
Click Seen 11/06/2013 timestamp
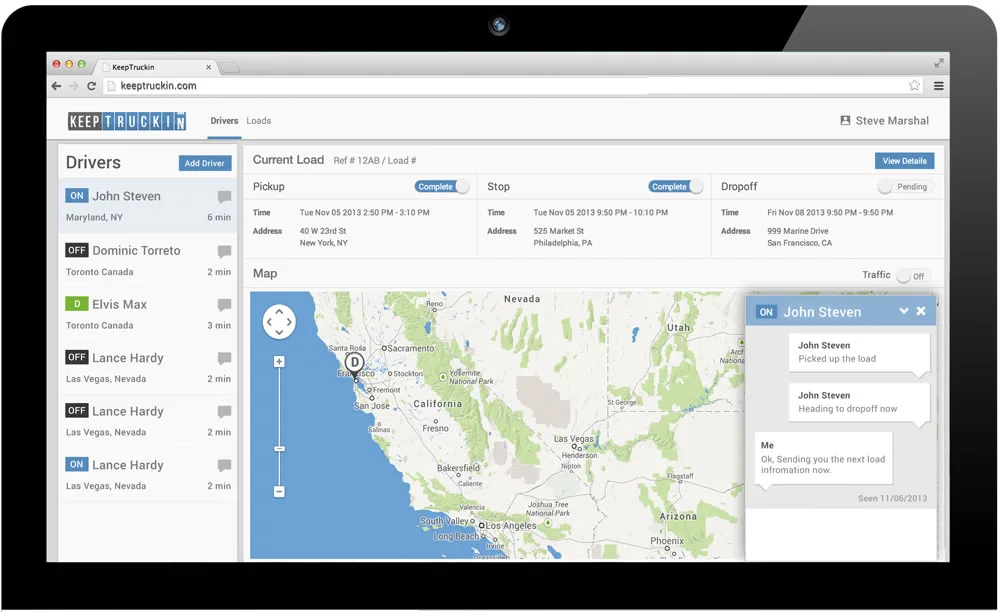pos(892,499)
